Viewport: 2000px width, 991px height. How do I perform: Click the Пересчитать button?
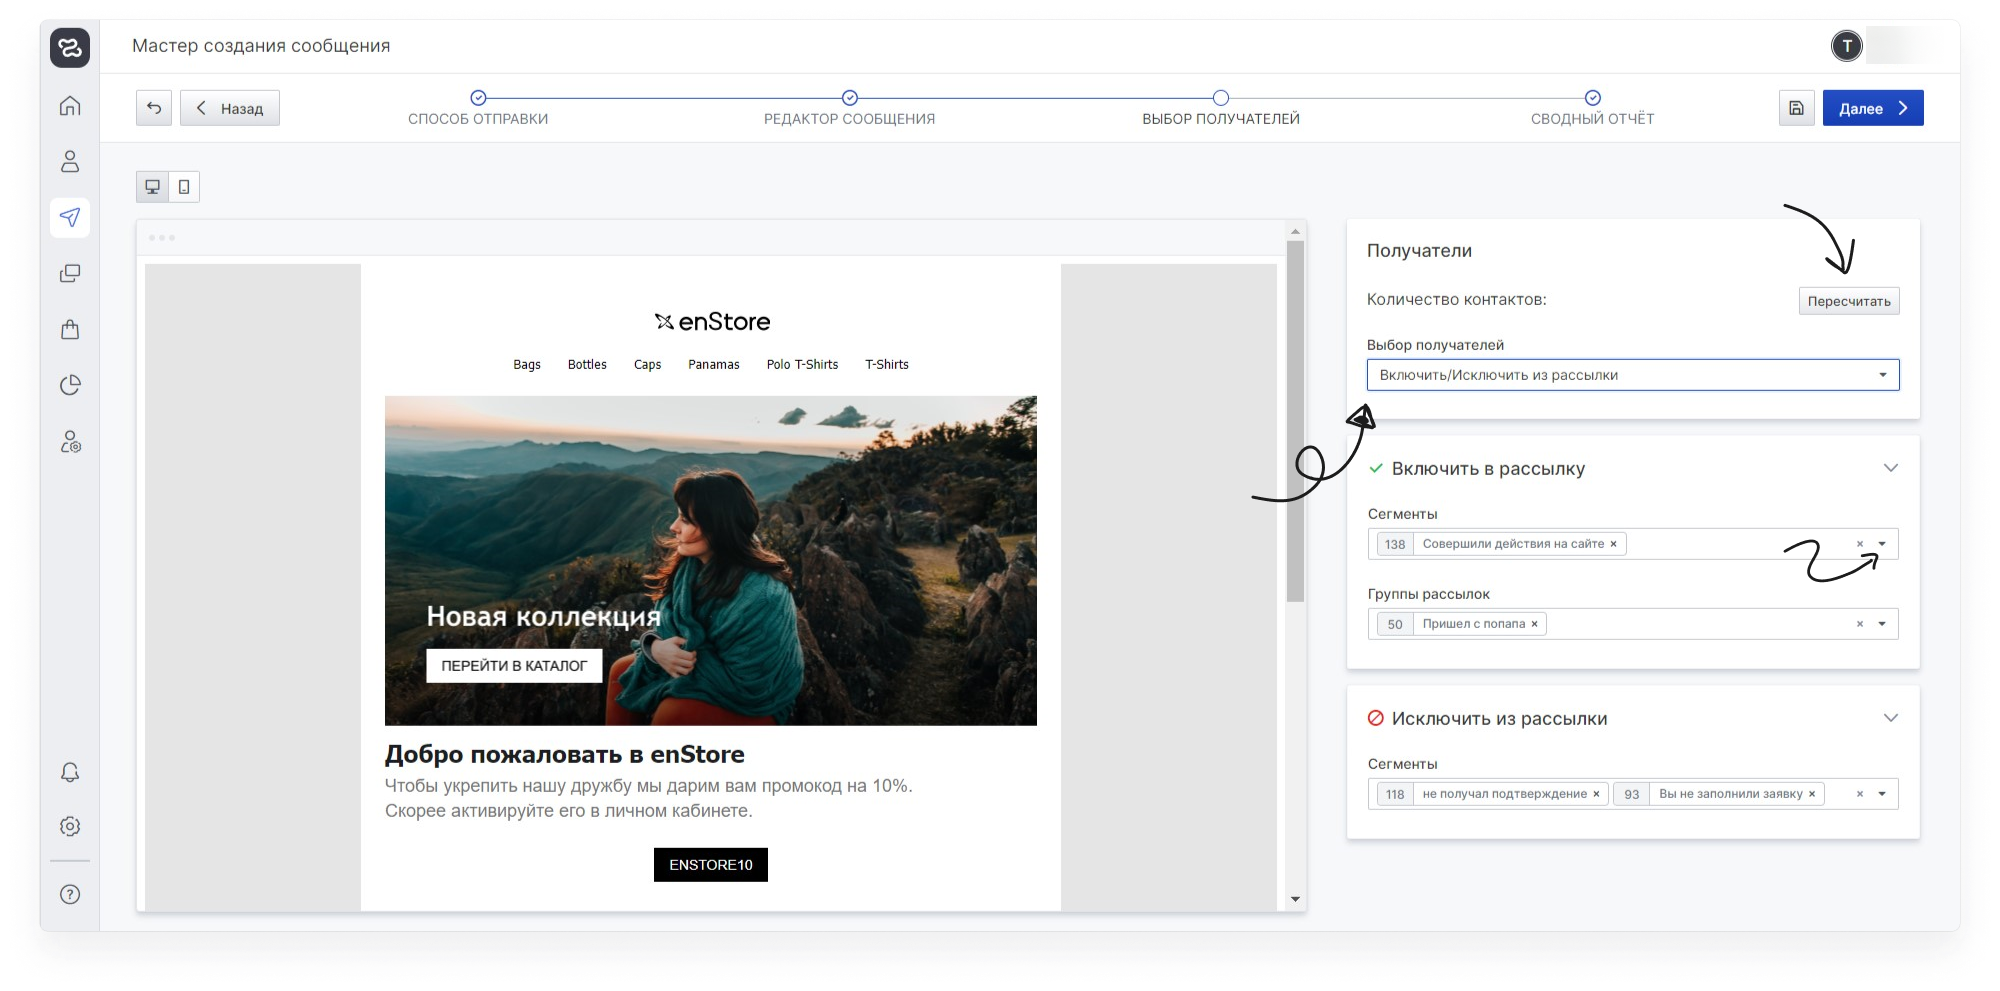[x=1849, y=301]
